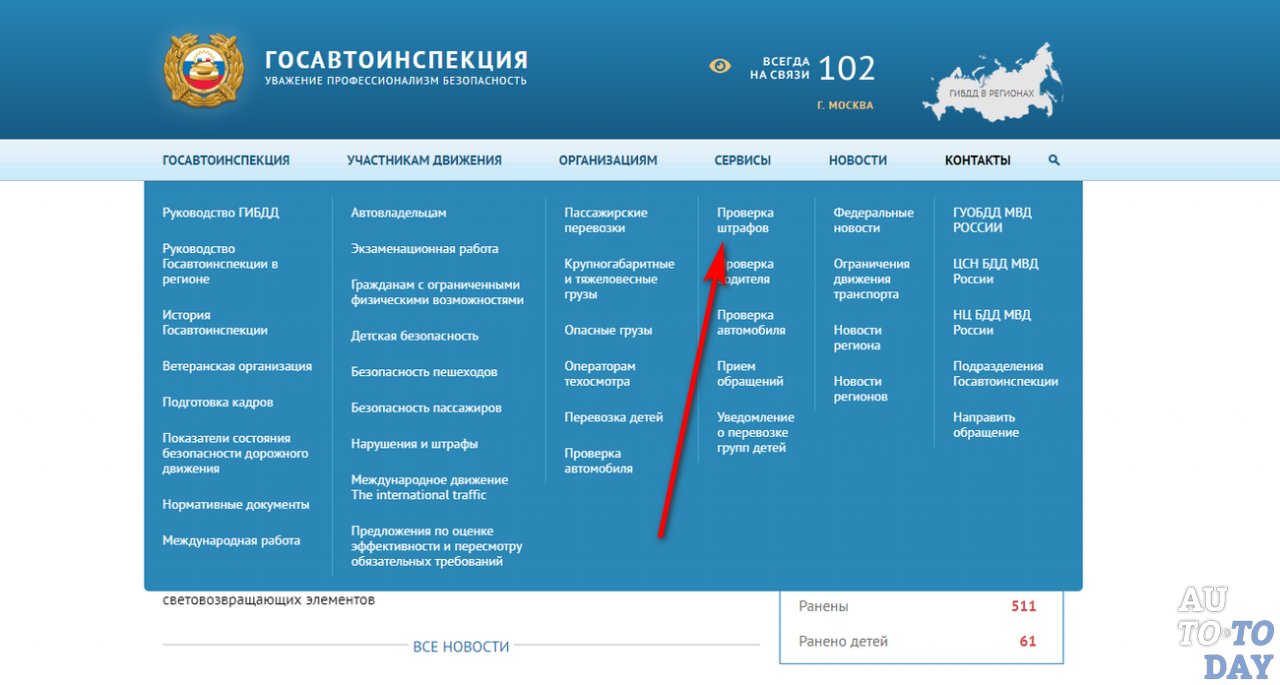The width and height of the screenshot is (1280, 685).
Task: Open the Сервисы menu tab
Action: [743, 159]
